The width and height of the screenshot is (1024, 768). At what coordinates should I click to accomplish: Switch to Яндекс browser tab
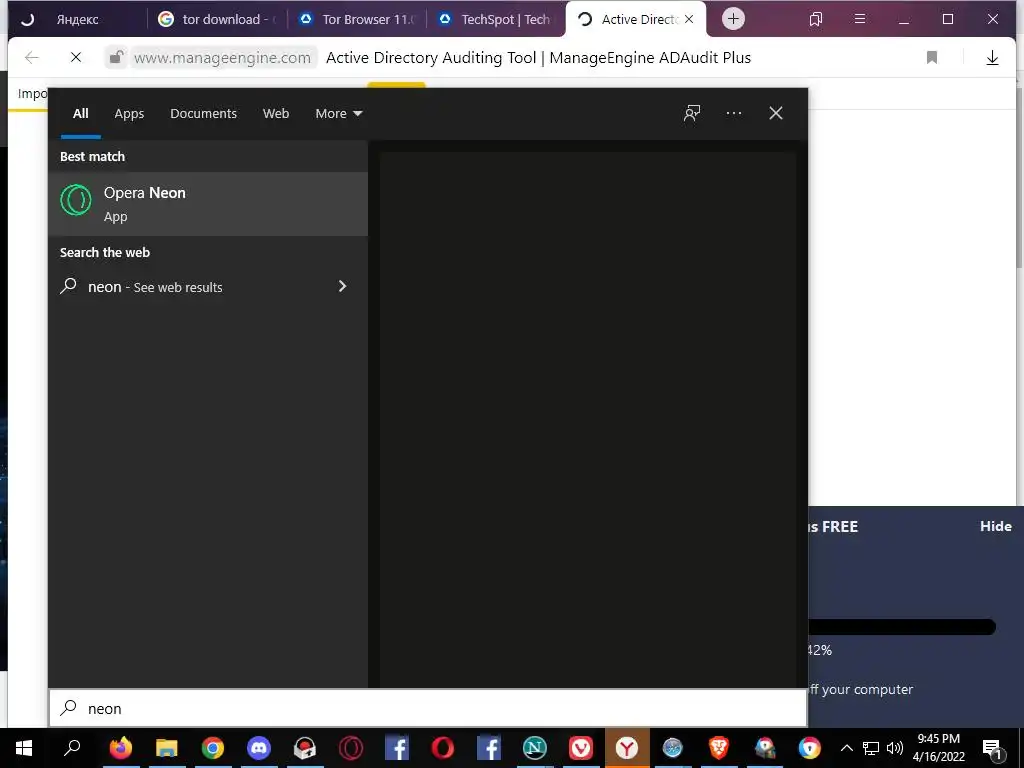77,20
